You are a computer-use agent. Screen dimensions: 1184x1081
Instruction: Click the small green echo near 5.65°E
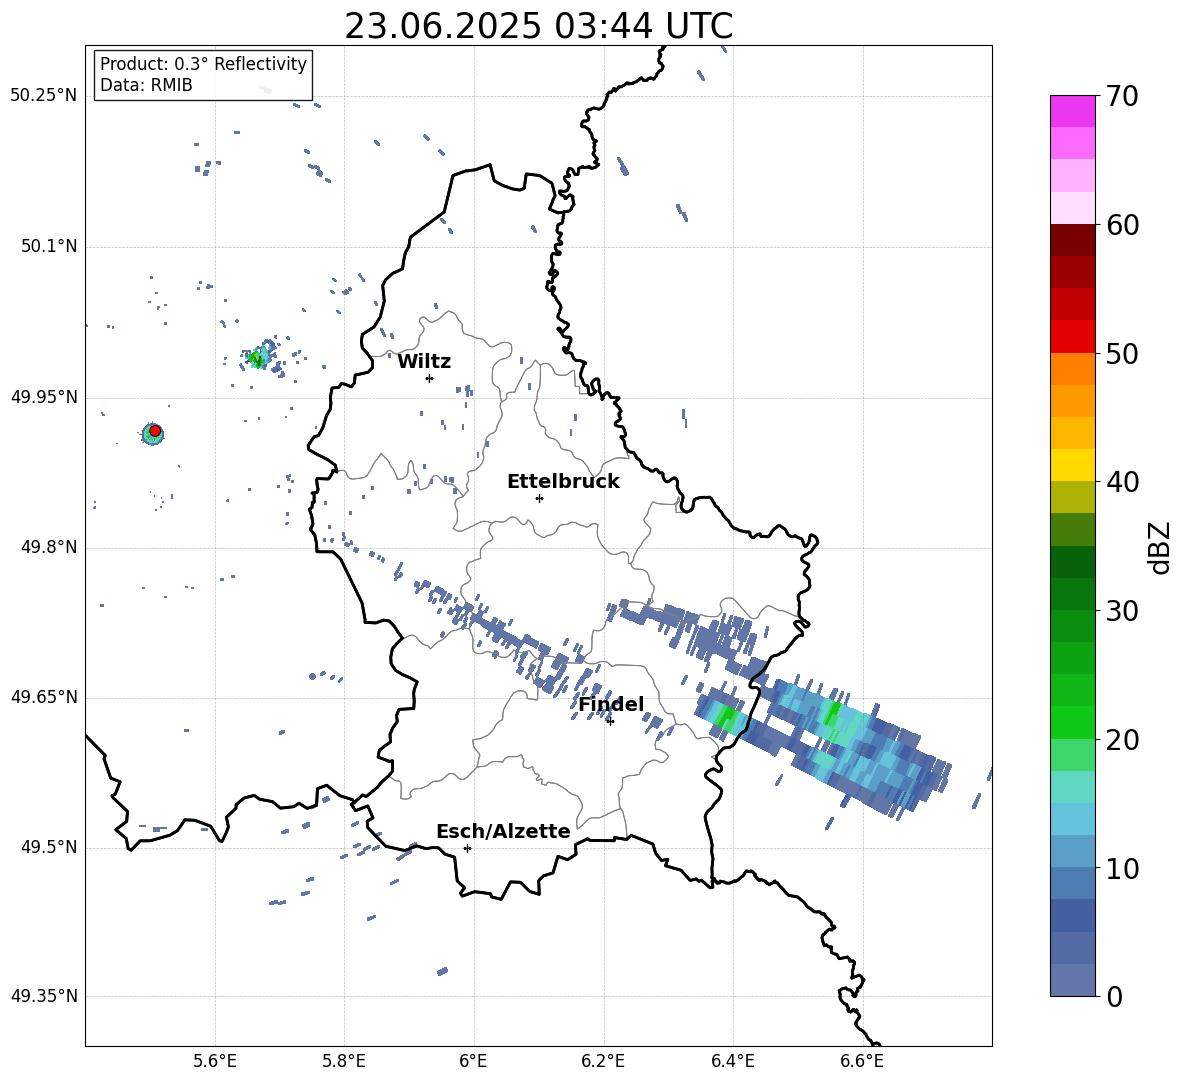258,359
